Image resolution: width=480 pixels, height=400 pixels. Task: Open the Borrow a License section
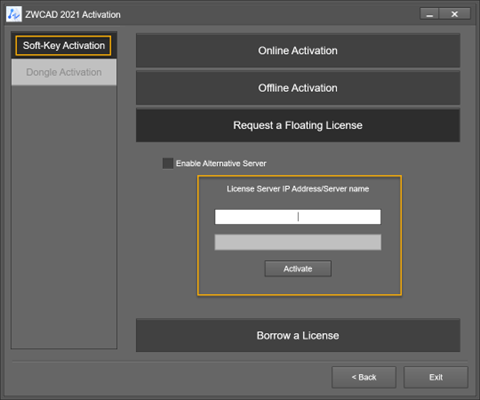coord(298,335)
